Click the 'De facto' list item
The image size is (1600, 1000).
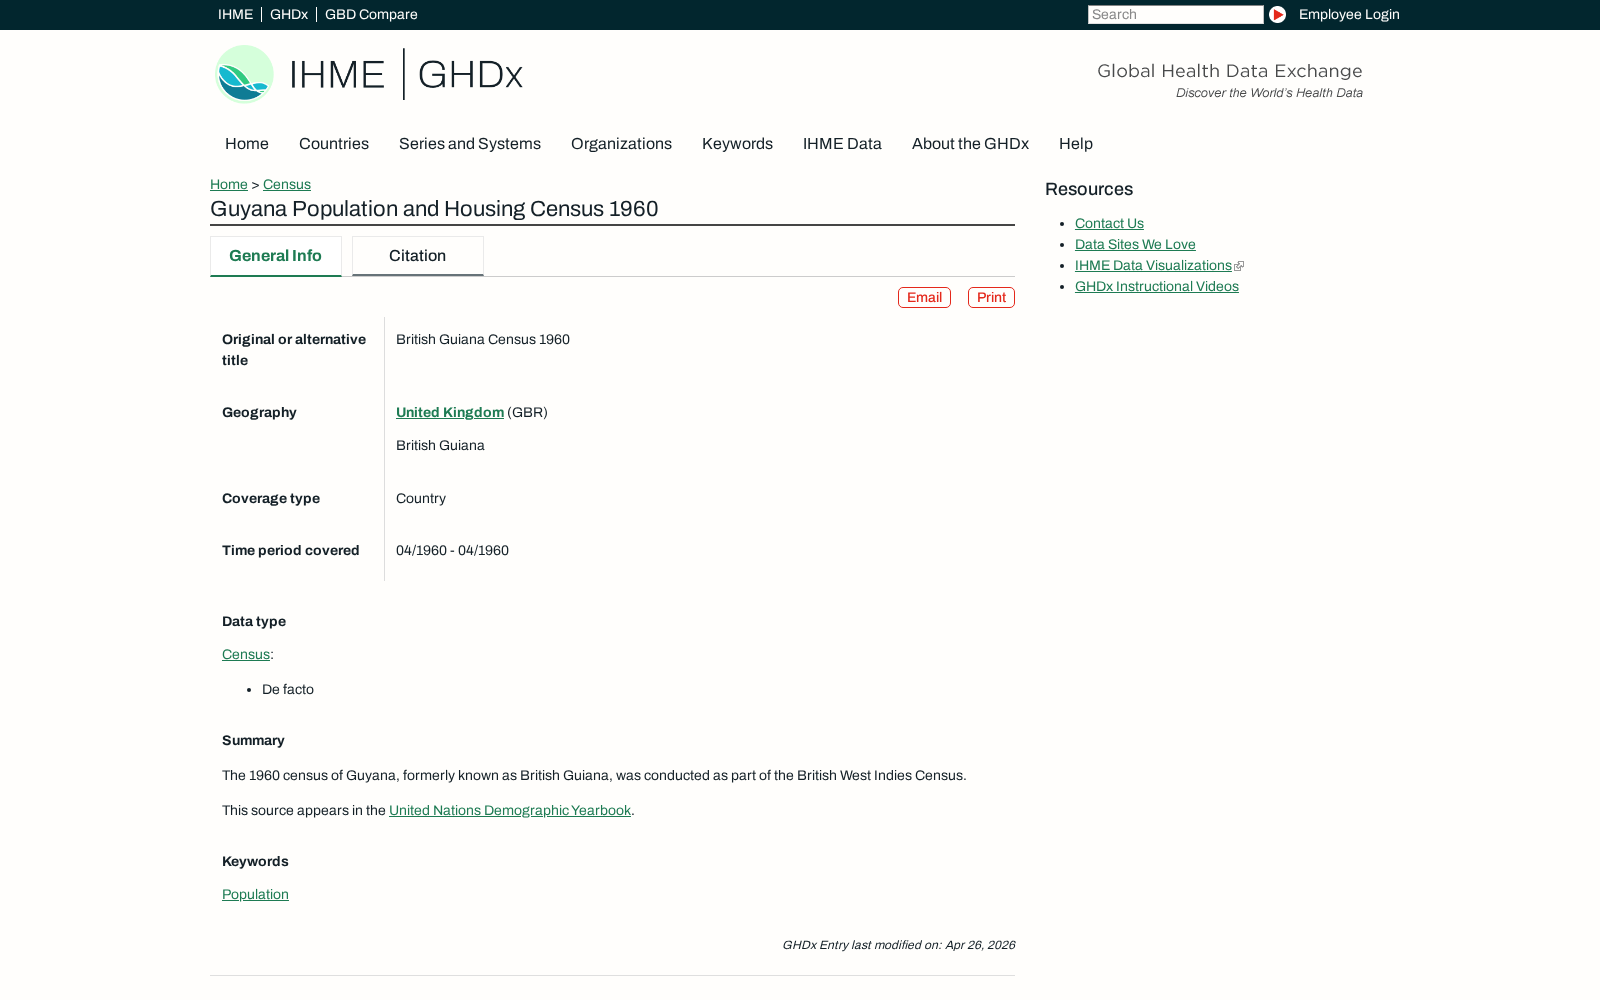pos(288,689)
